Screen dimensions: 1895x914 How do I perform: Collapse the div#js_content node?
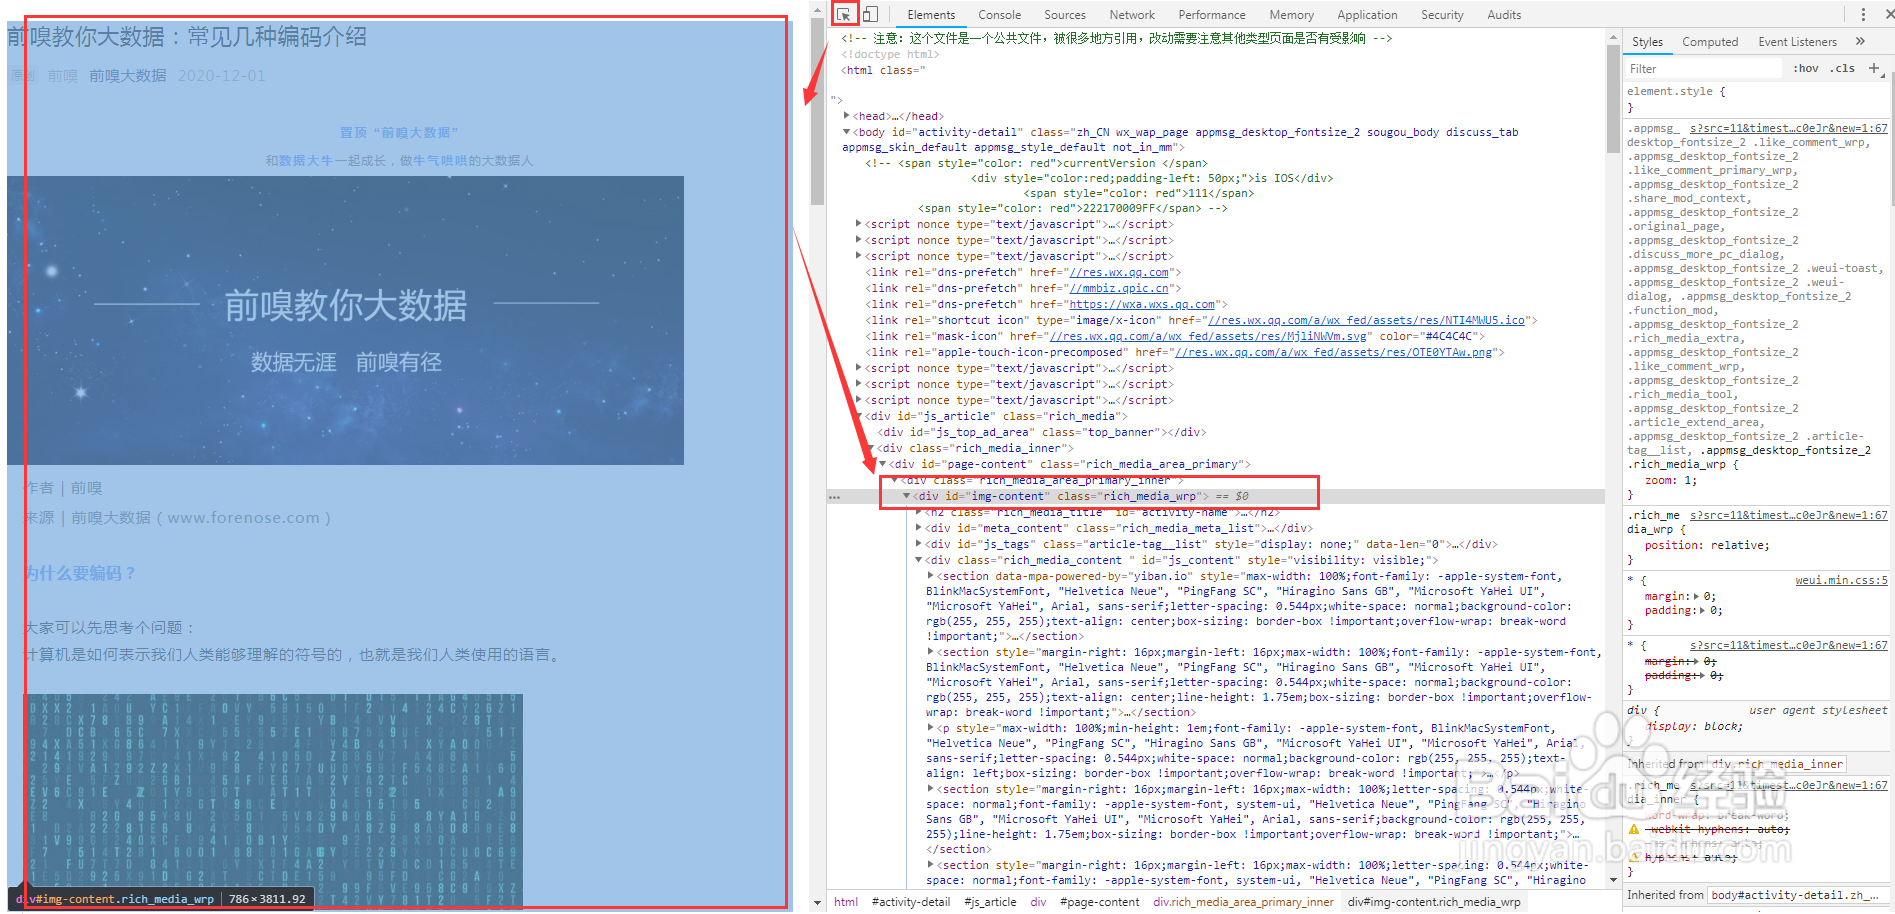[919, 560]
